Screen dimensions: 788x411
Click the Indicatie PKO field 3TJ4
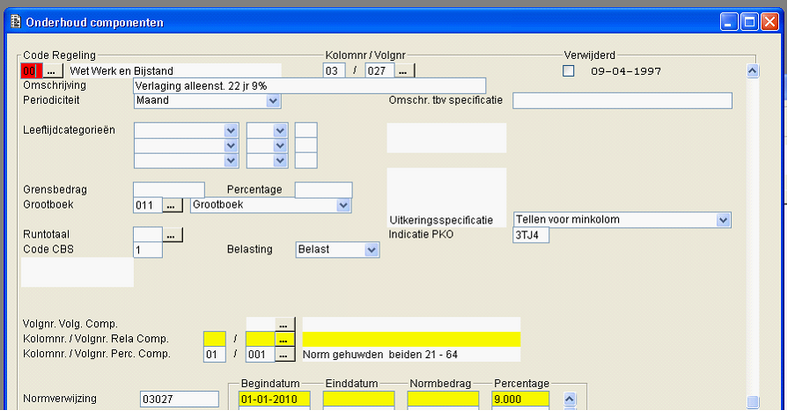531,235
